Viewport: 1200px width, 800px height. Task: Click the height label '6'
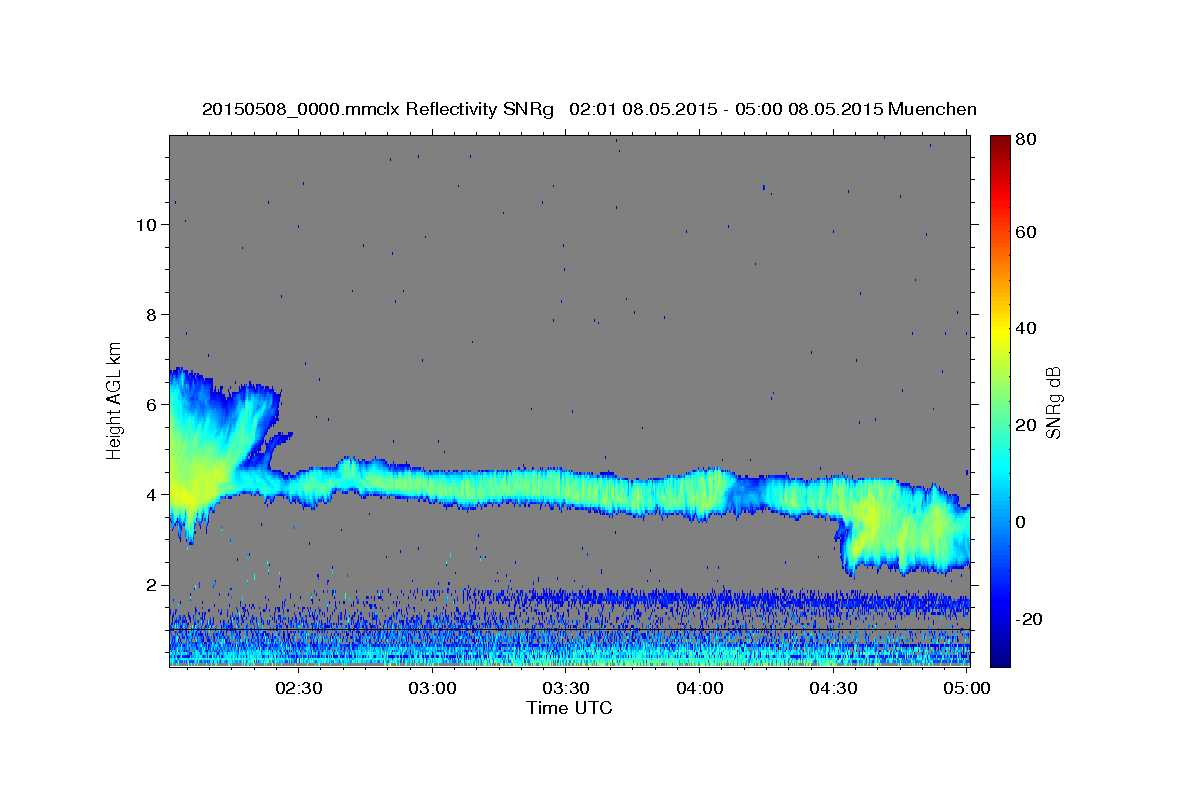pos(151,405)
